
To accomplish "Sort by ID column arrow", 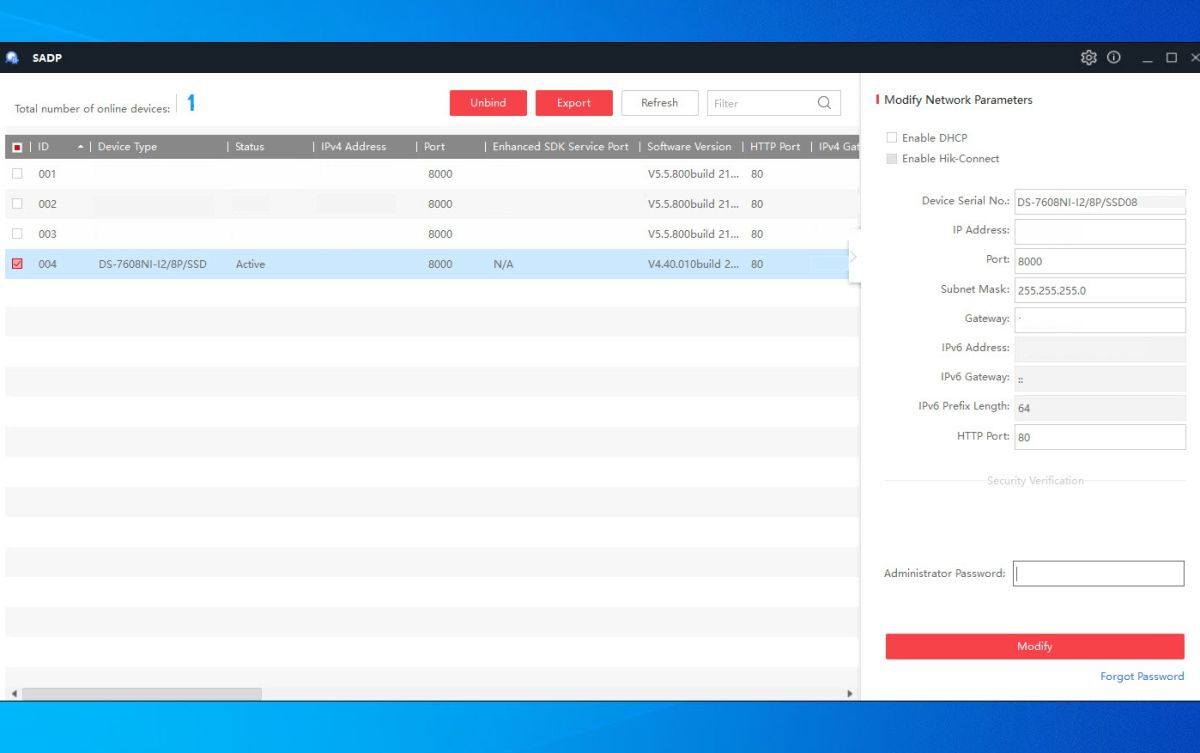I will point(80,147).
